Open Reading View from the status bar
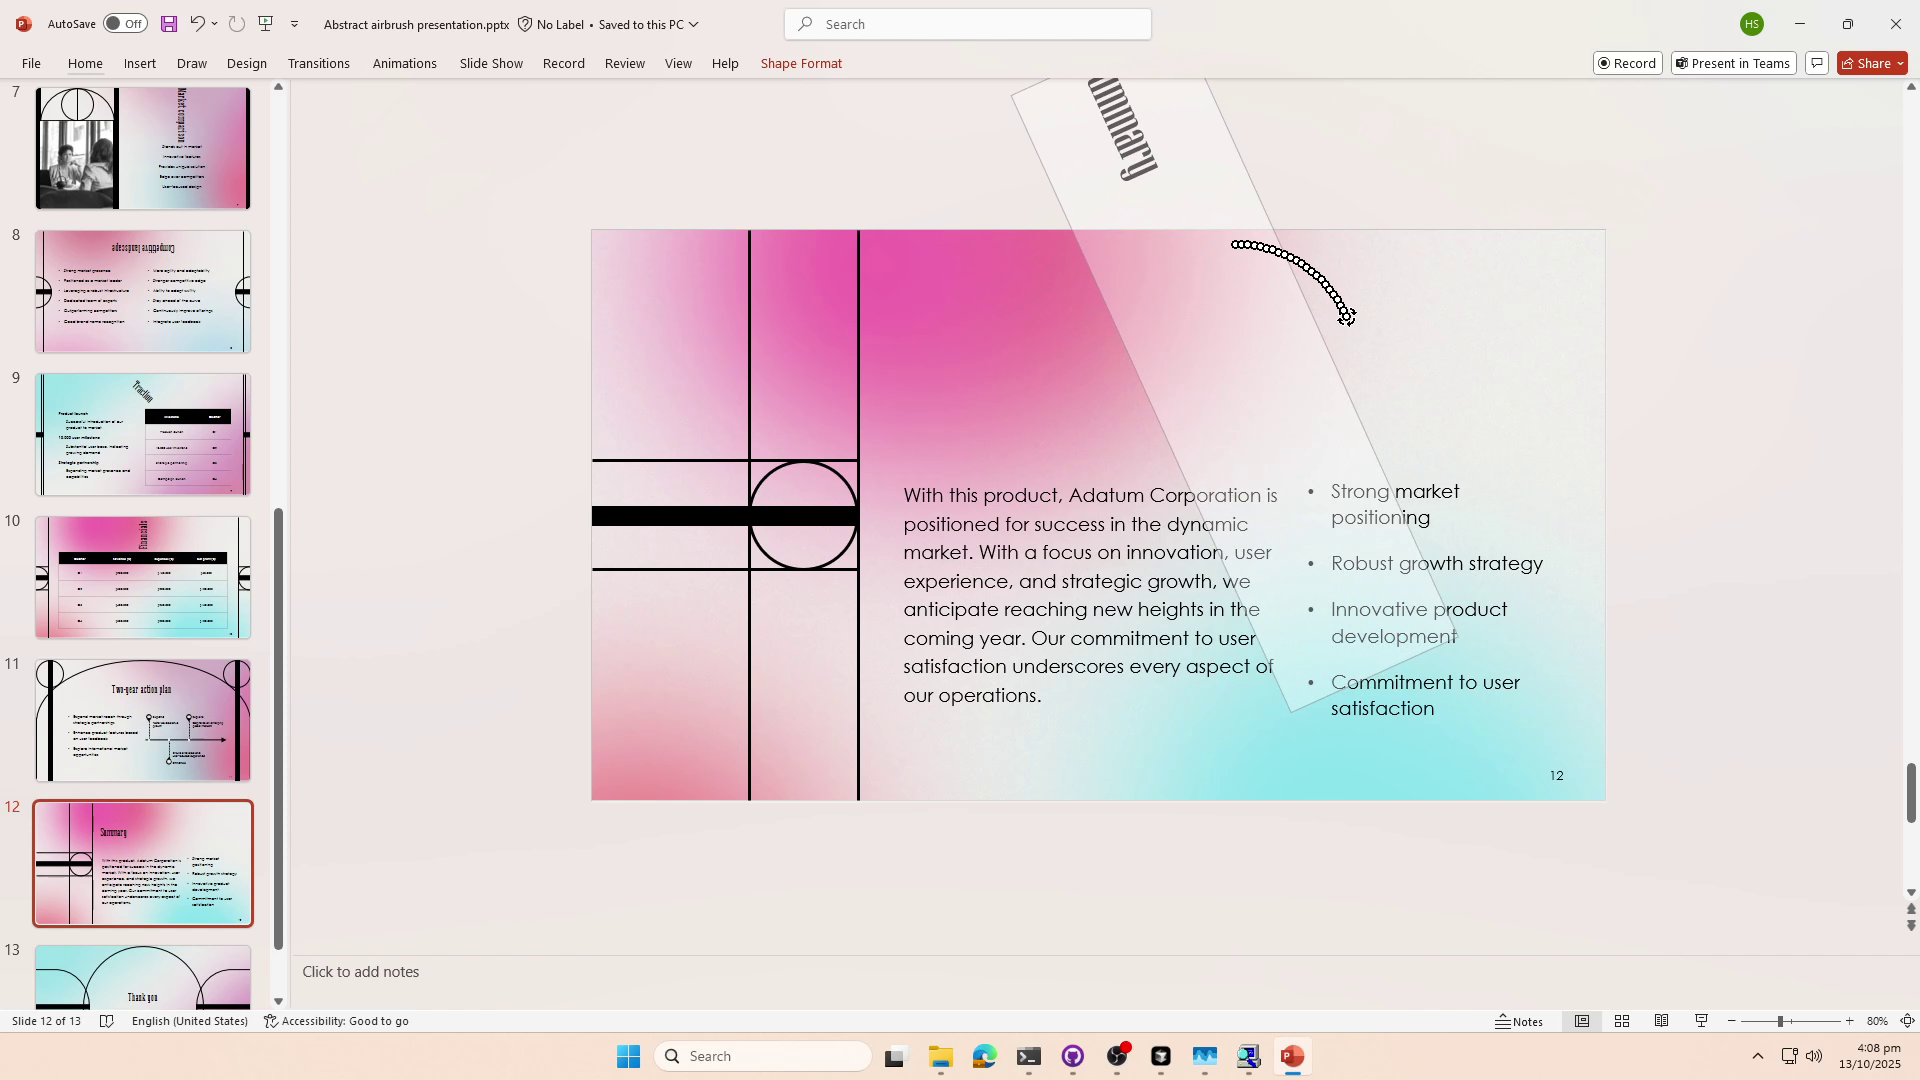Image resolution: width=1920 pixels, height=1080 pixels. pyautogui.click(x=1662, y=1021)
